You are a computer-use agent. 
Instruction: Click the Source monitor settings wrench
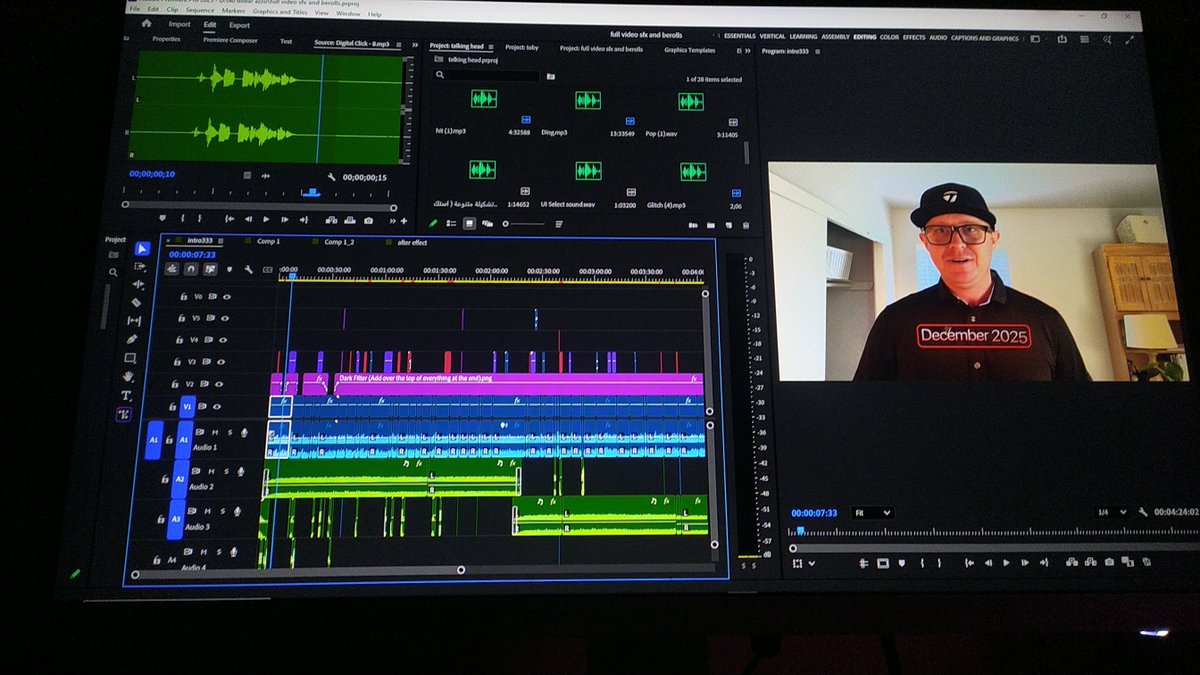331,176
